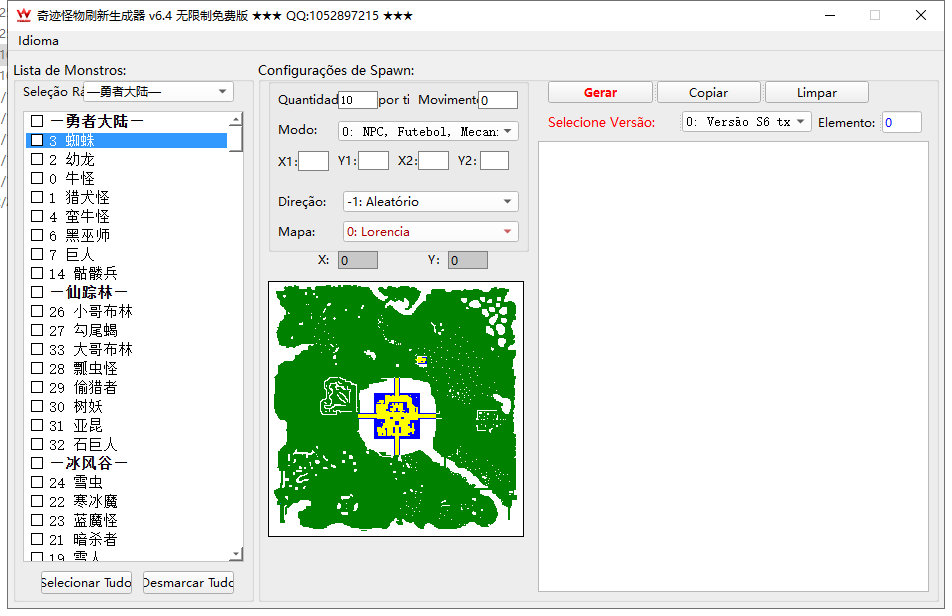Check the box for monster 14 骷髅兵
Screen dimensions: 952x616
(x=37, y=273)
